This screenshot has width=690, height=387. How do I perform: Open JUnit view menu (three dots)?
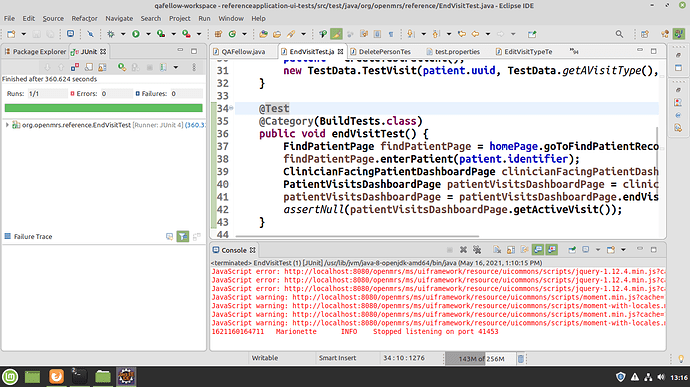pos(194,67)
